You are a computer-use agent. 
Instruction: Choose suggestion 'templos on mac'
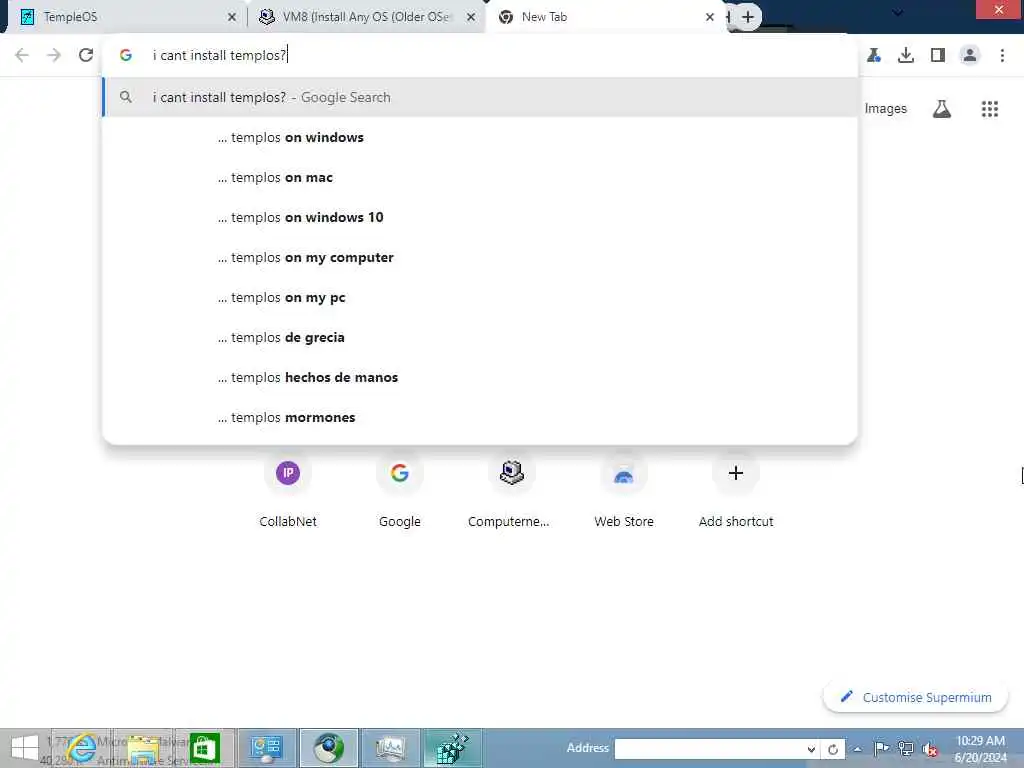click(x=480, y=178)
